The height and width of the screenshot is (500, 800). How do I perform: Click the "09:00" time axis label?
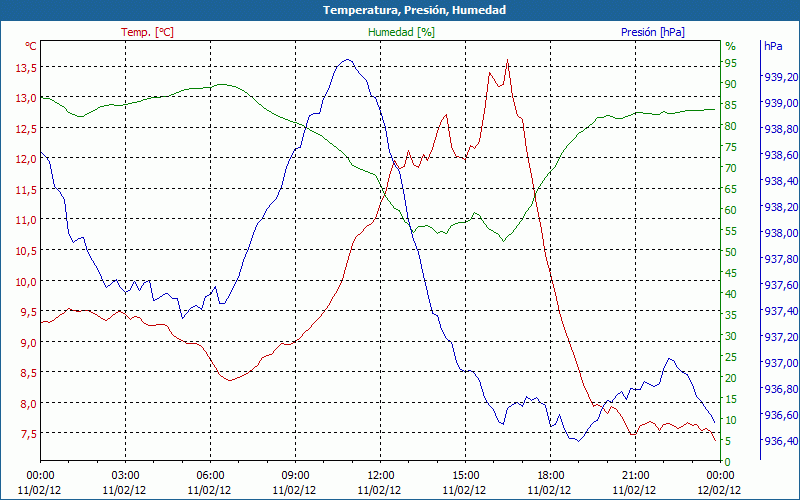point(295,476)
